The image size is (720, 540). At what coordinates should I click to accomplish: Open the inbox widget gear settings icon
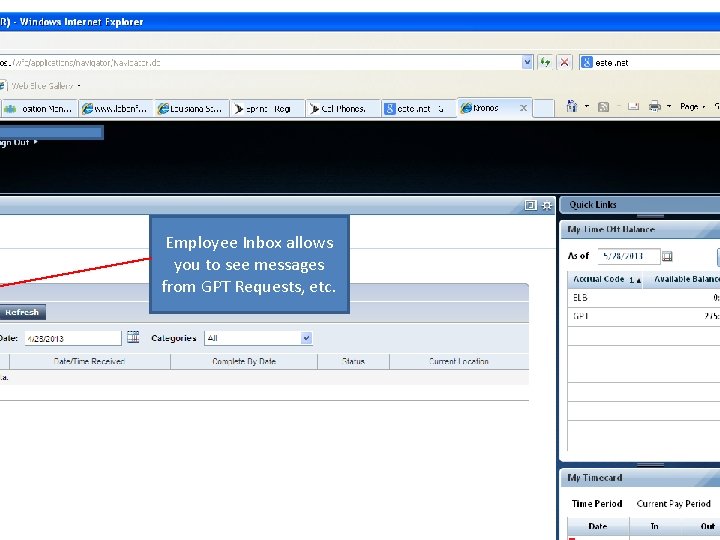tap(546, 205)
